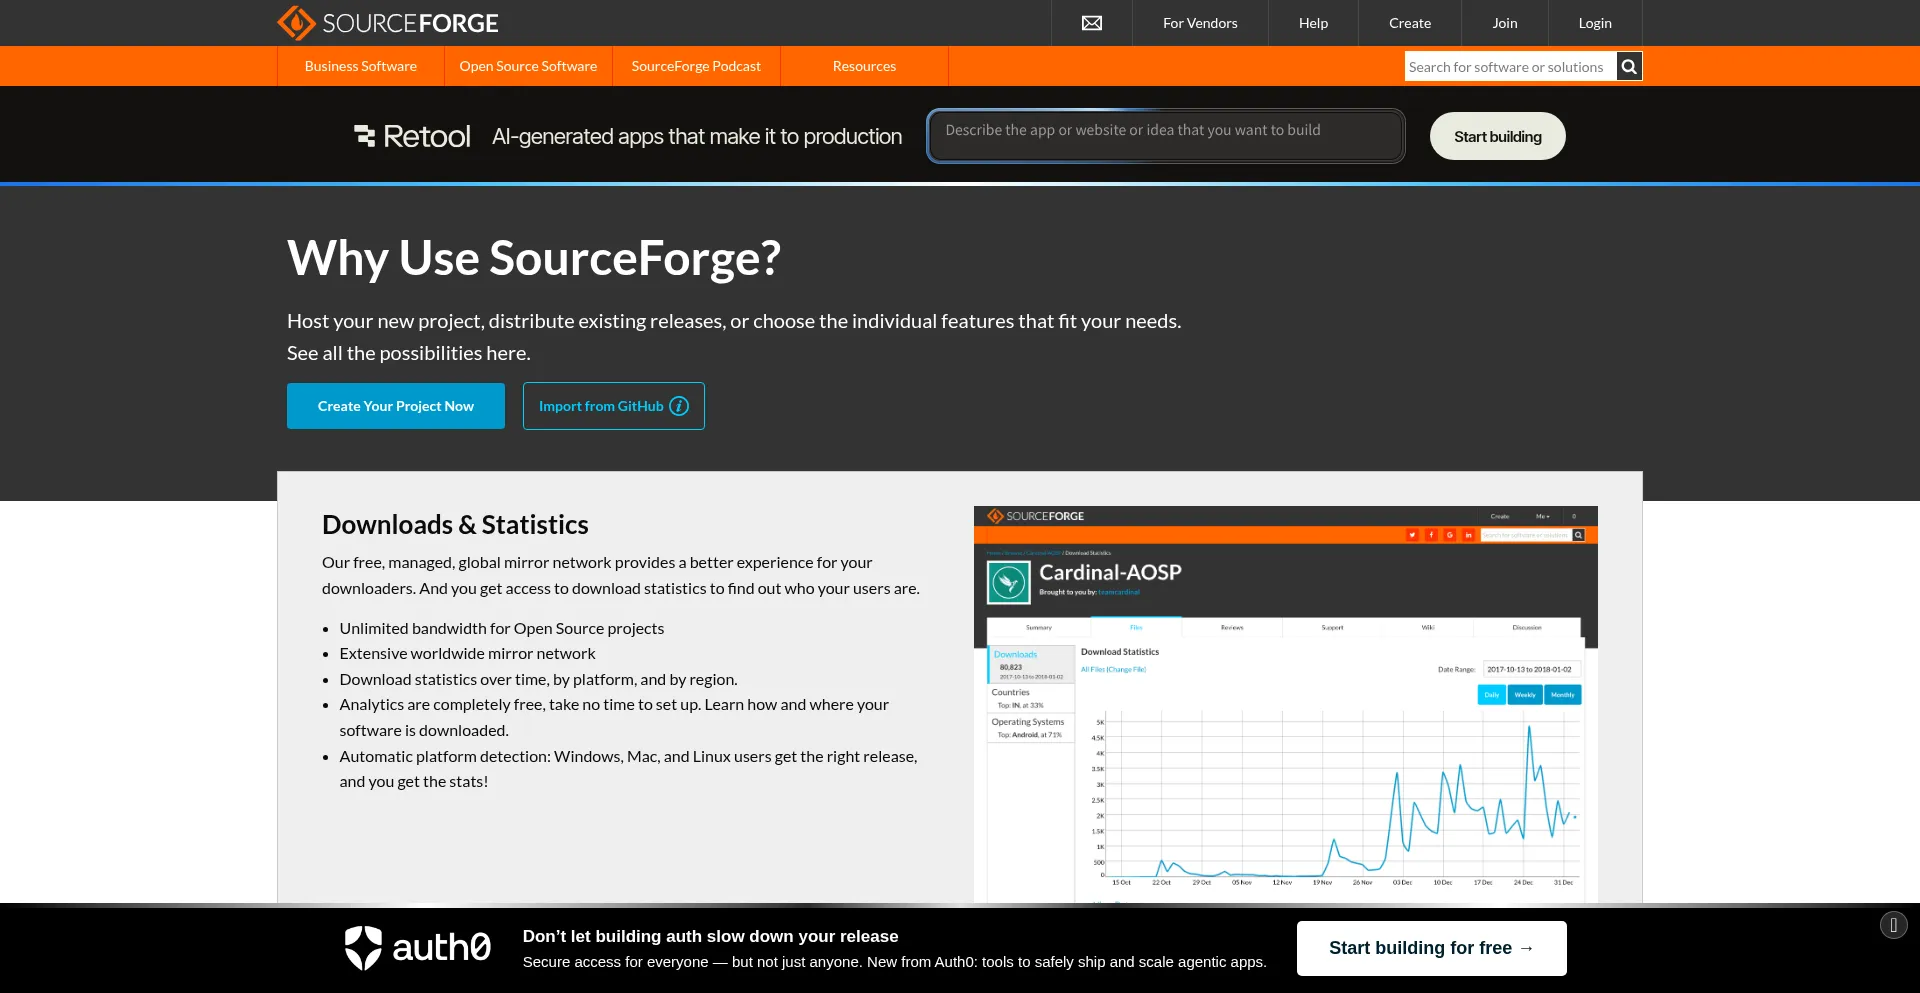Click the search magnifier button

(x=1629, y=66)
